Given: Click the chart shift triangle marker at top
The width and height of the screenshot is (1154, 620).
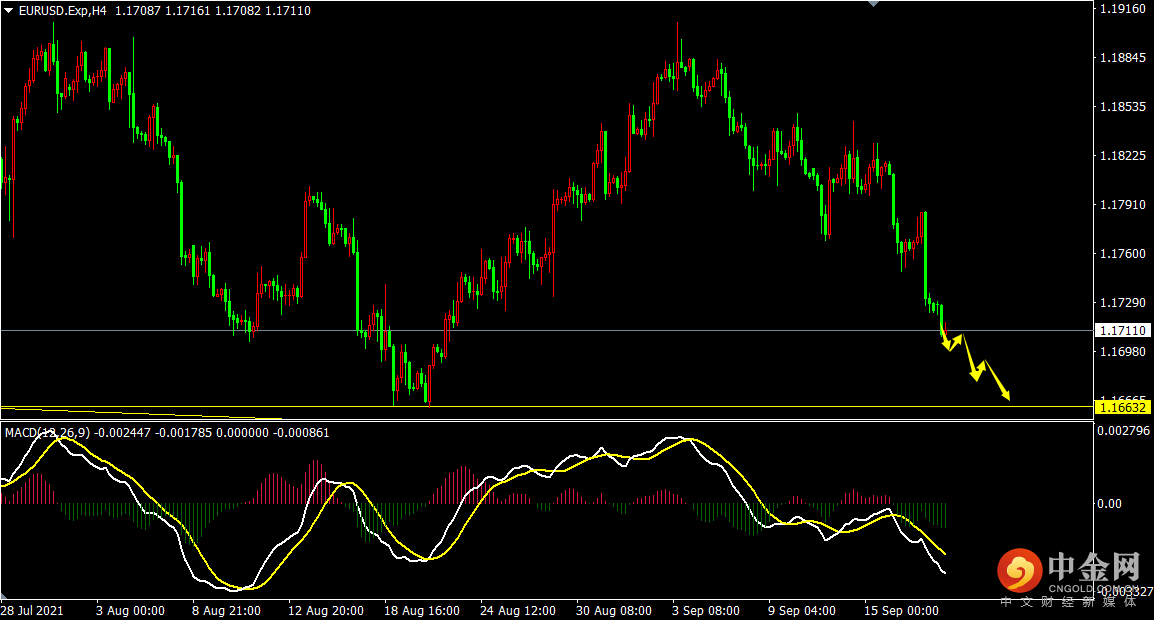Looking at the screenshot, I should pos(875,4).
